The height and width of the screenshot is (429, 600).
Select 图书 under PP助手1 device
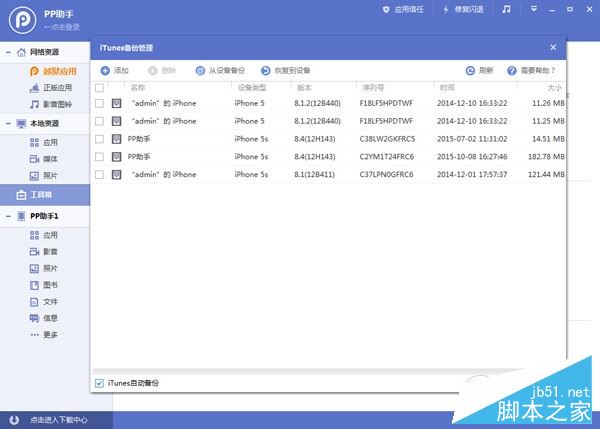[44, 285]
